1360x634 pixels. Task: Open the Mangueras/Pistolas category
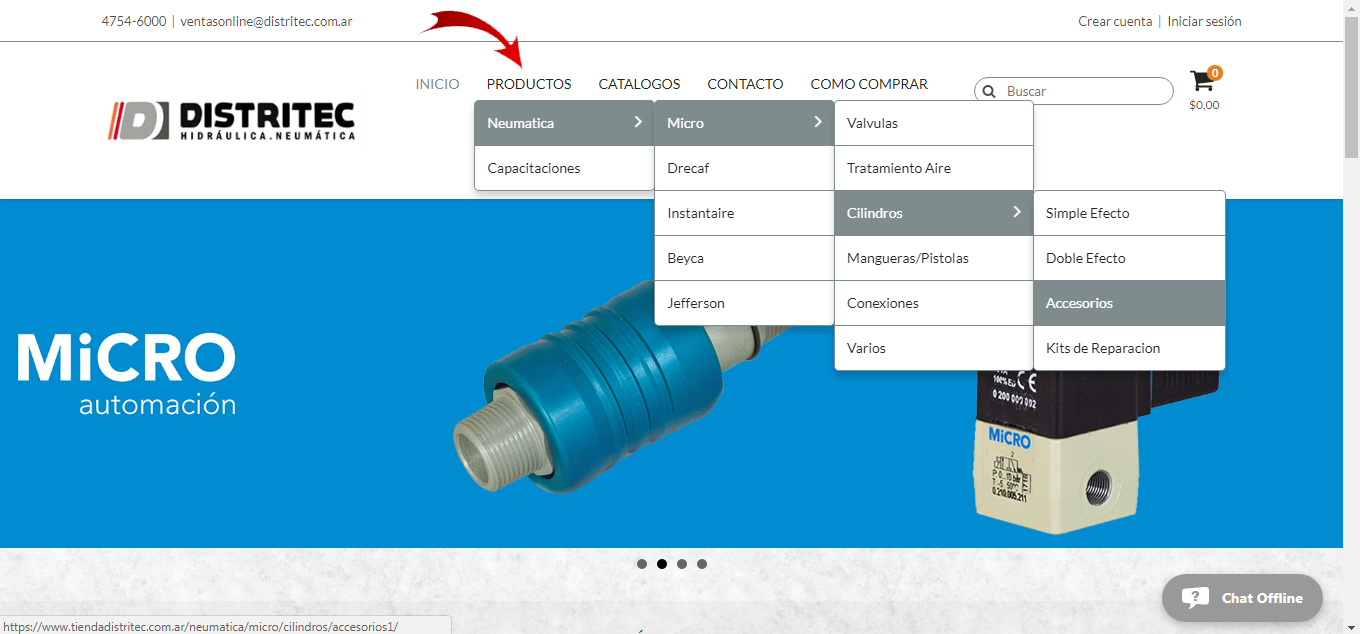tap(934, 258)
